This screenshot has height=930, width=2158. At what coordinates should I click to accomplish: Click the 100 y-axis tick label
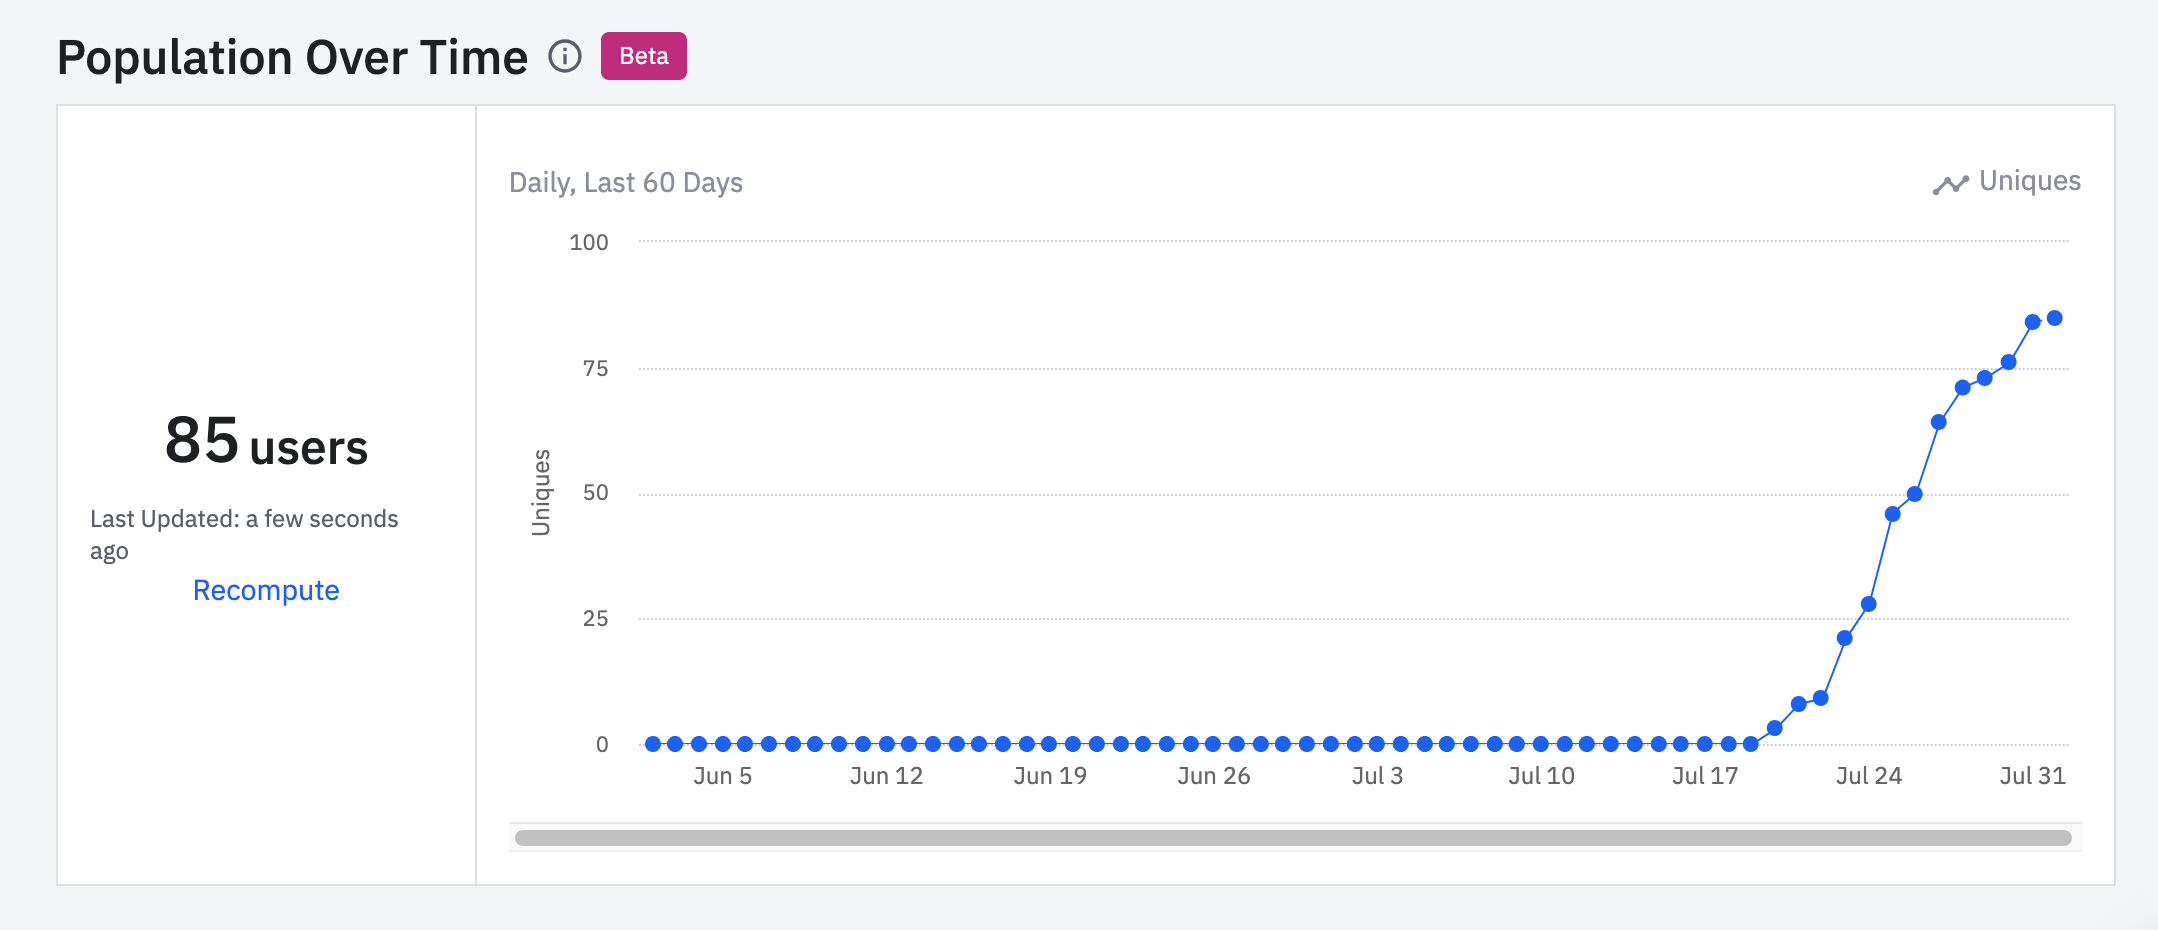588,242
